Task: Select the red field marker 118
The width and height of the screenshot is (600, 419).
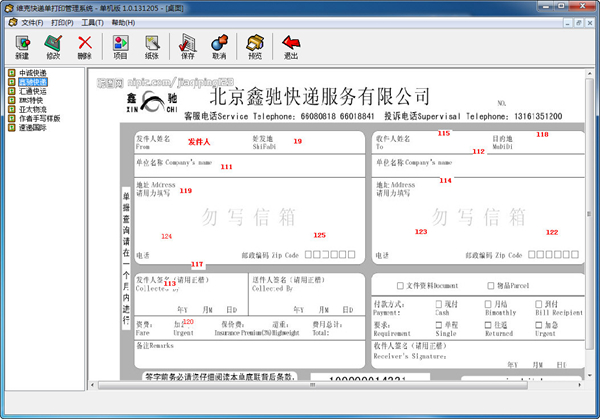Action: [x=542, y=134]
